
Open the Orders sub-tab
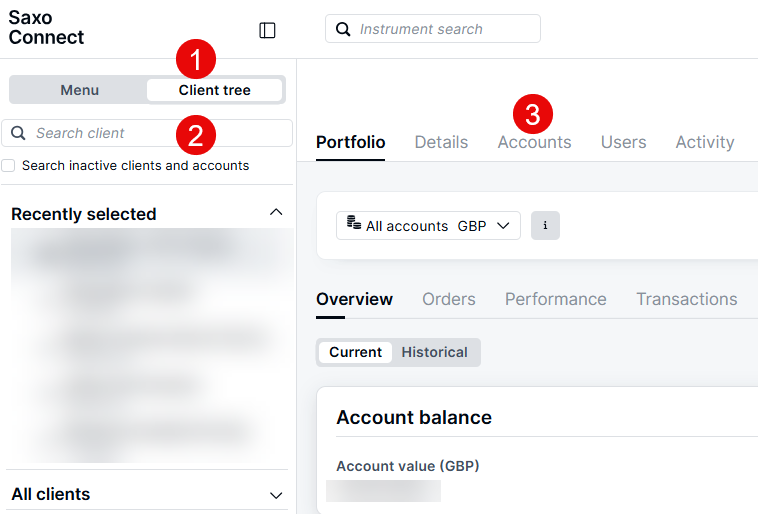[x=448, y=299]
